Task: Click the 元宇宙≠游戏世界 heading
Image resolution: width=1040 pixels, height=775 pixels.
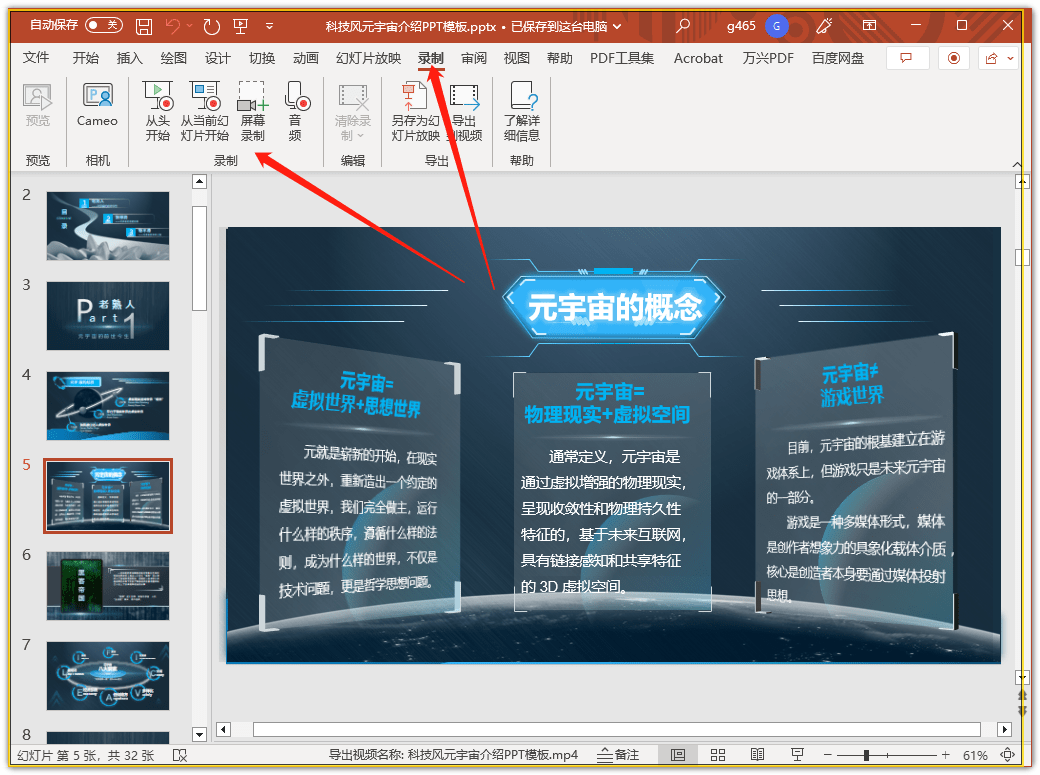Action: (x=852, y=385)
